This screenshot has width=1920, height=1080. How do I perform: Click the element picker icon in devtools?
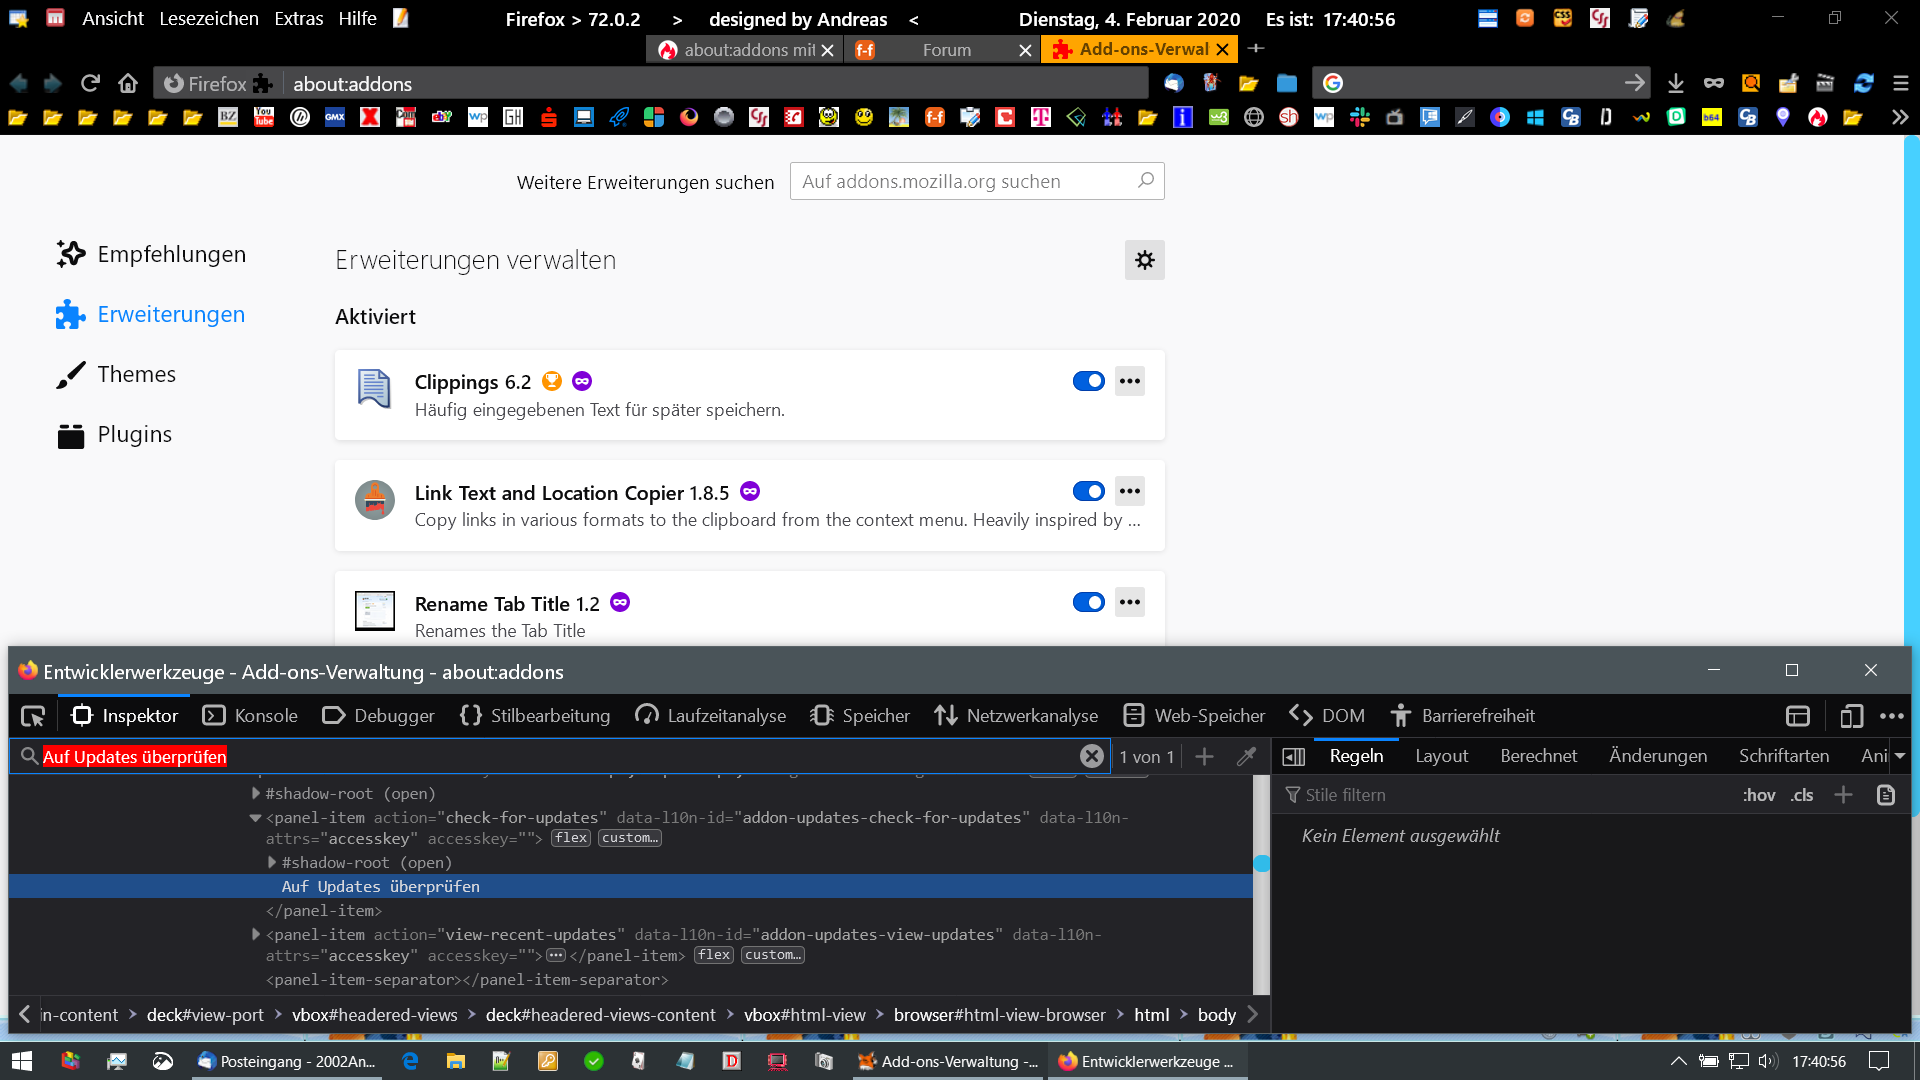[33, 716]
